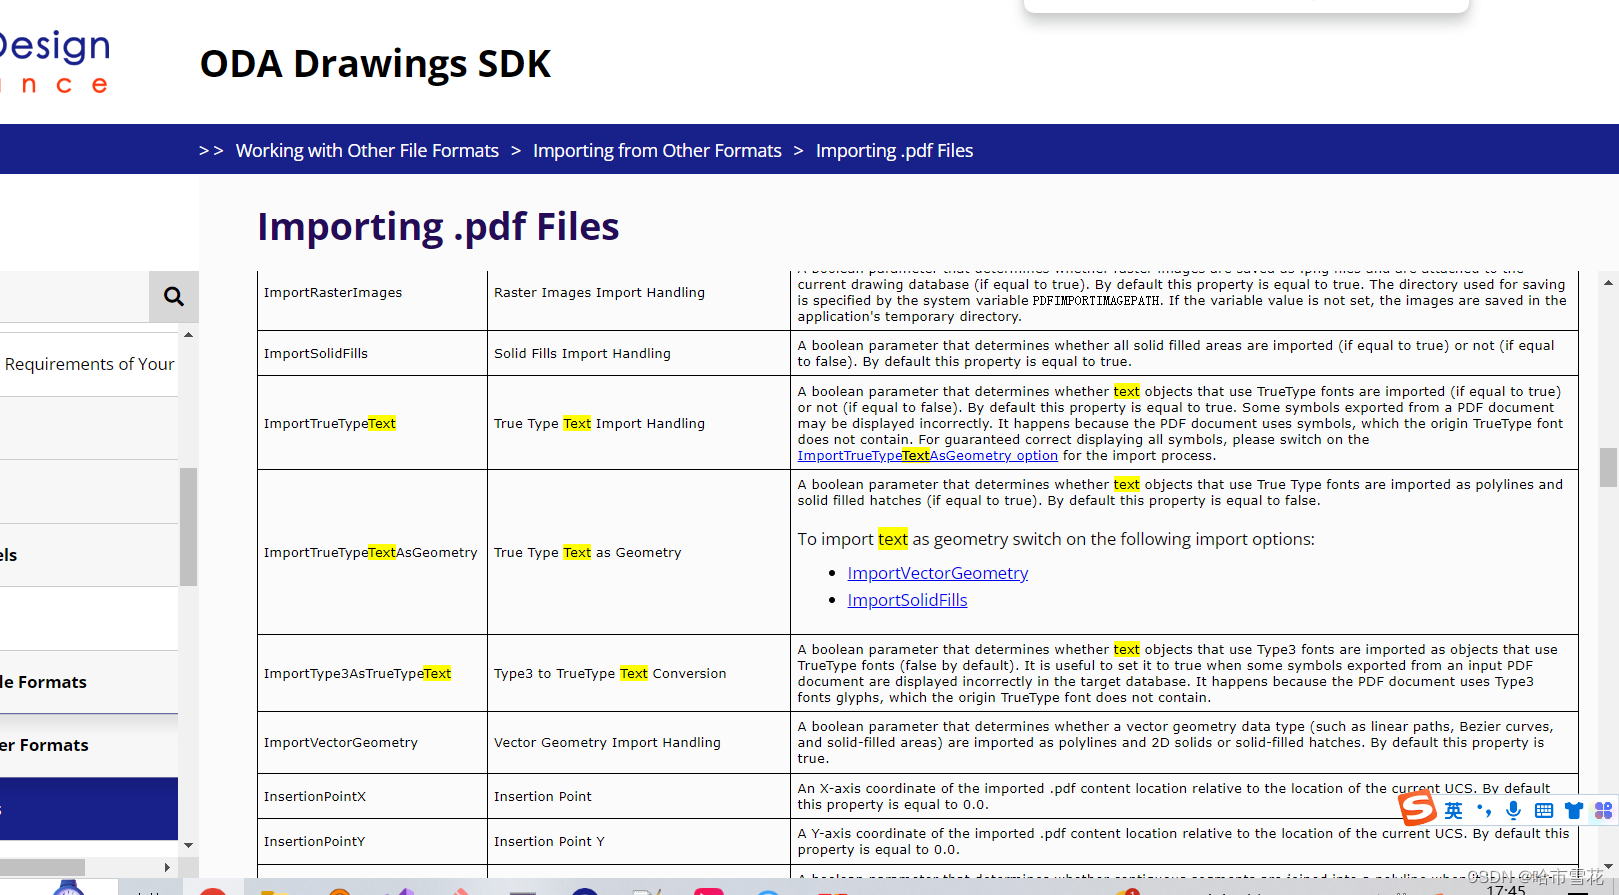Select the 'le Formats' sidebar item
Image resolution: width=1619 pixels, height=895 pixels.
[x=89, y=682]
